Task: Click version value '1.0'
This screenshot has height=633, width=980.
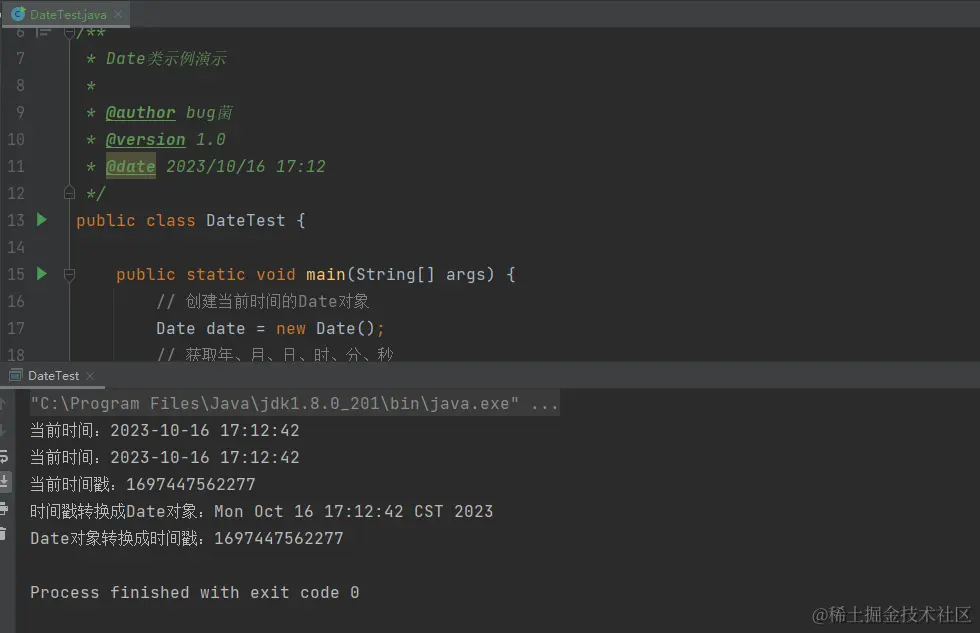Action: click(211, 139)
